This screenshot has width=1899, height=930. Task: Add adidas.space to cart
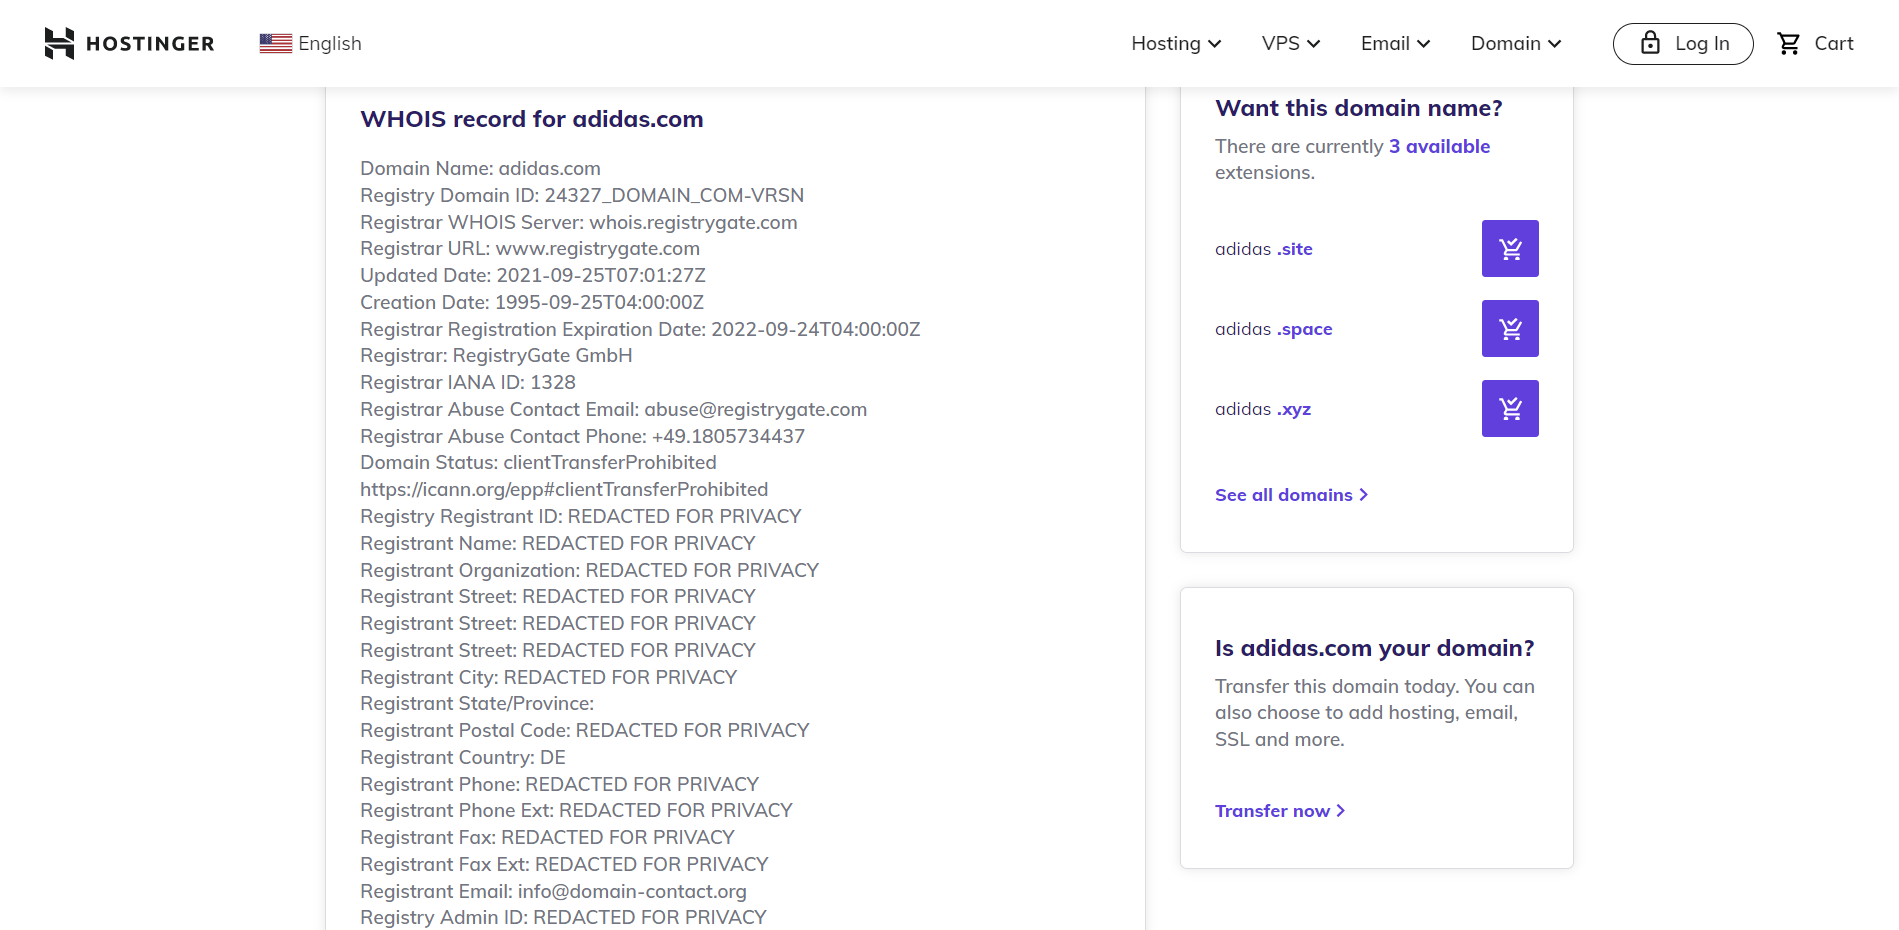click(1510, 328)
